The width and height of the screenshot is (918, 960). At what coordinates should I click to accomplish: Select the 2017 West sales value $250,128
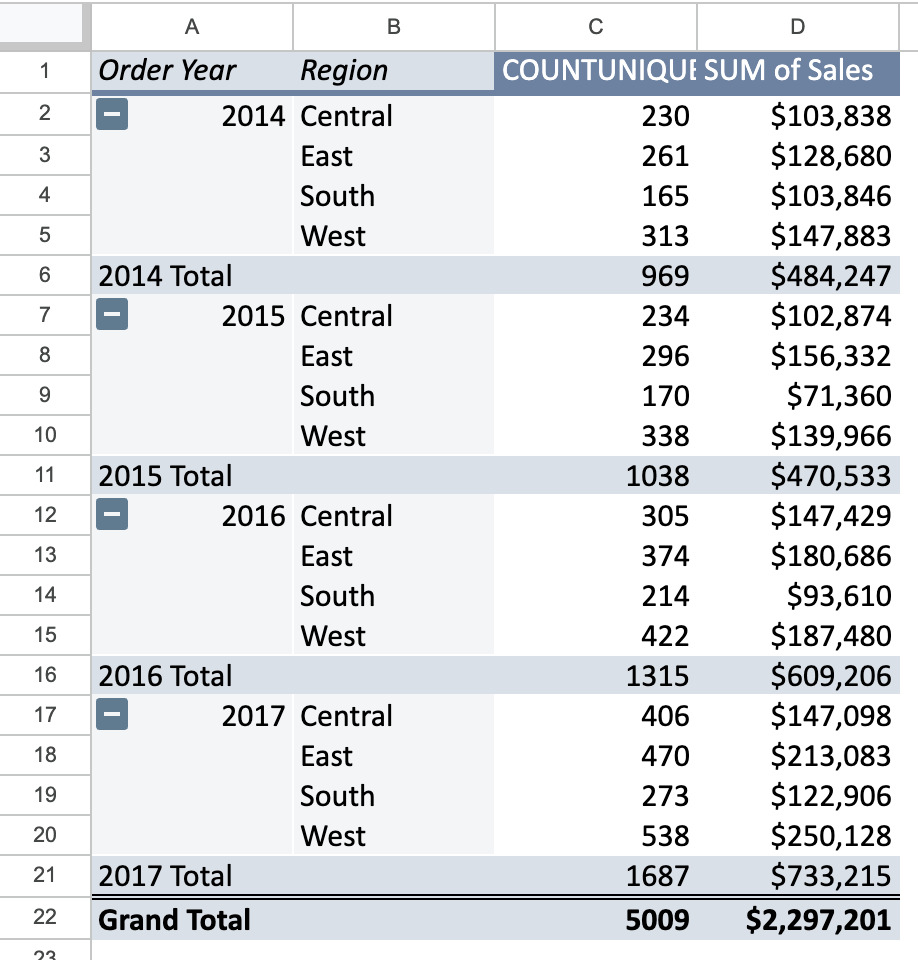point(829,836)
